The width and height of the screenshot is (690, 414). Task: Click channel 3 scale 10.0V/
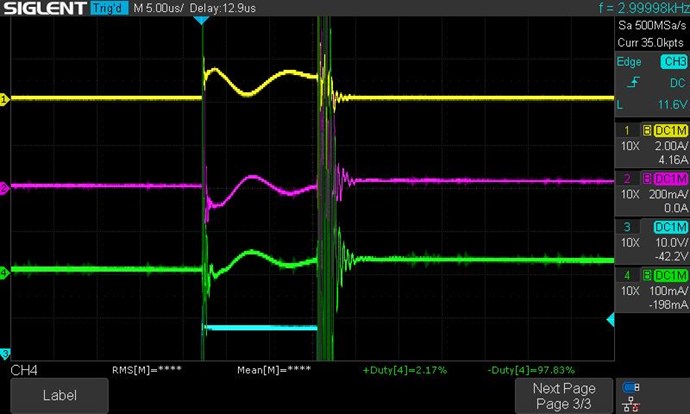pyautogui.click(x=672, y=242)
